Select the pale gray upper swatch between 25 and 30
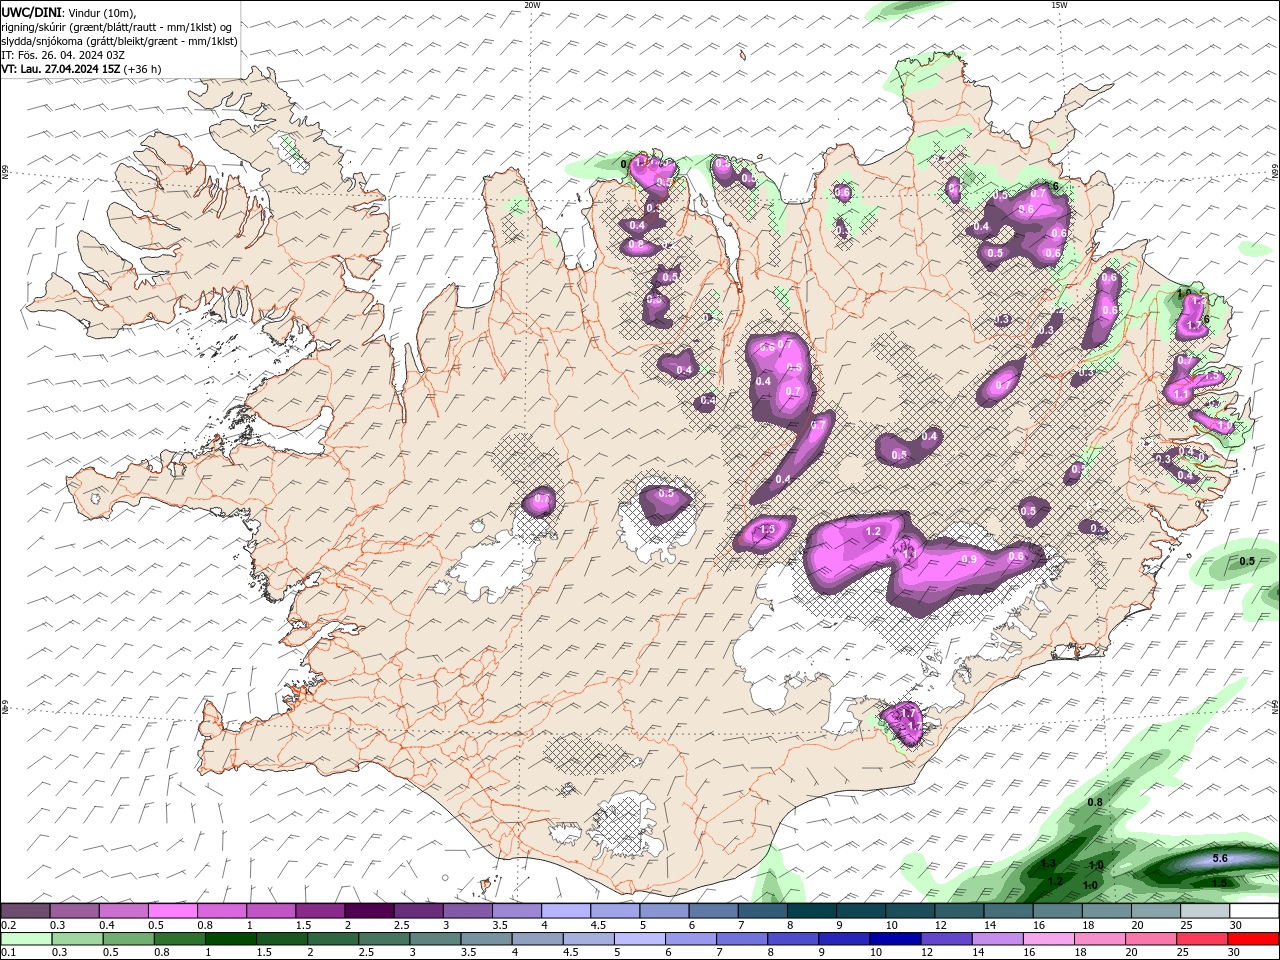Image resolution: width=1280 pixels, height=960 pixels. tap(1205, 911)
